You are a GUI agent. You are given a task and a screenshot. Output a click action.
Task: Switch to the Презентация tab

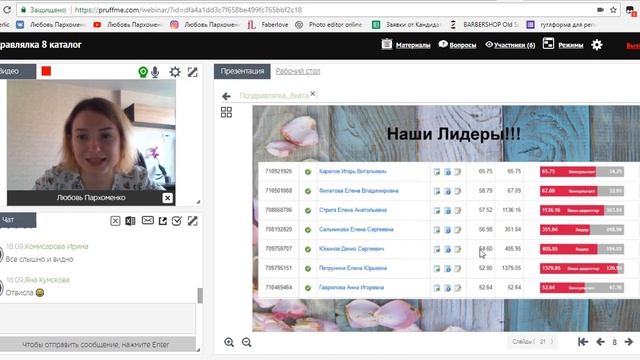pos(242,71)
